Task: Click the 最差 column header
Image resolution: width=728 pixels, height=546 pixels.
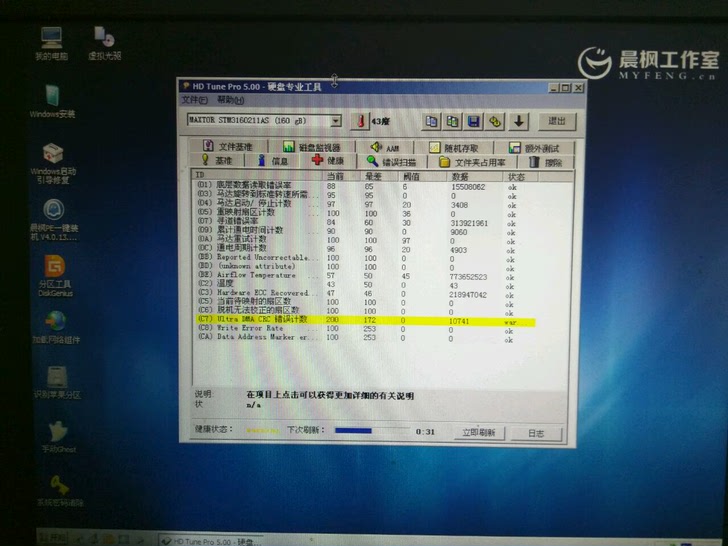Action: pyautogui.click(x=379, y=176)
